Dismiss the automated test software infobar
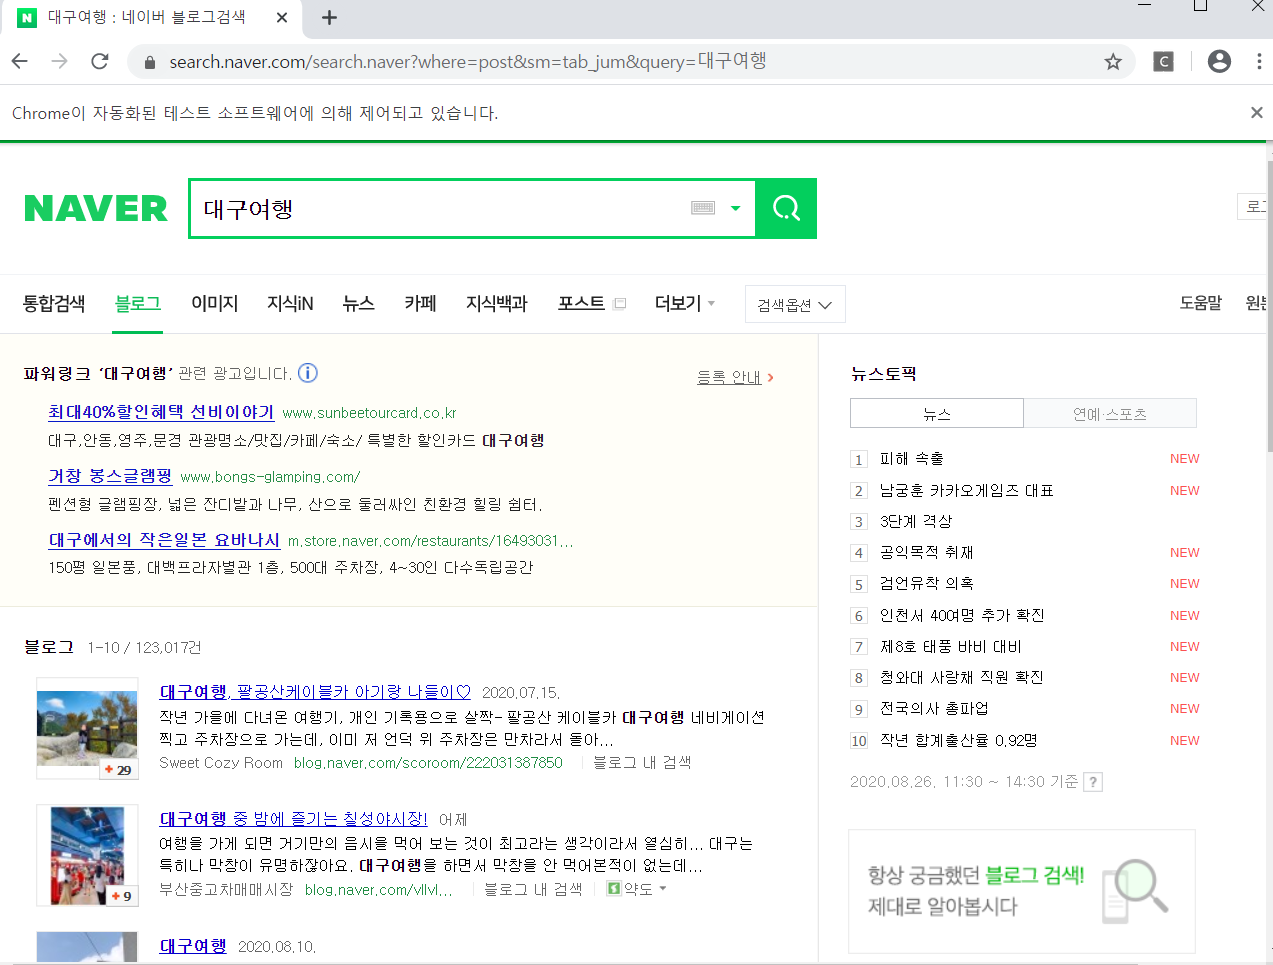 (1256, 113)
